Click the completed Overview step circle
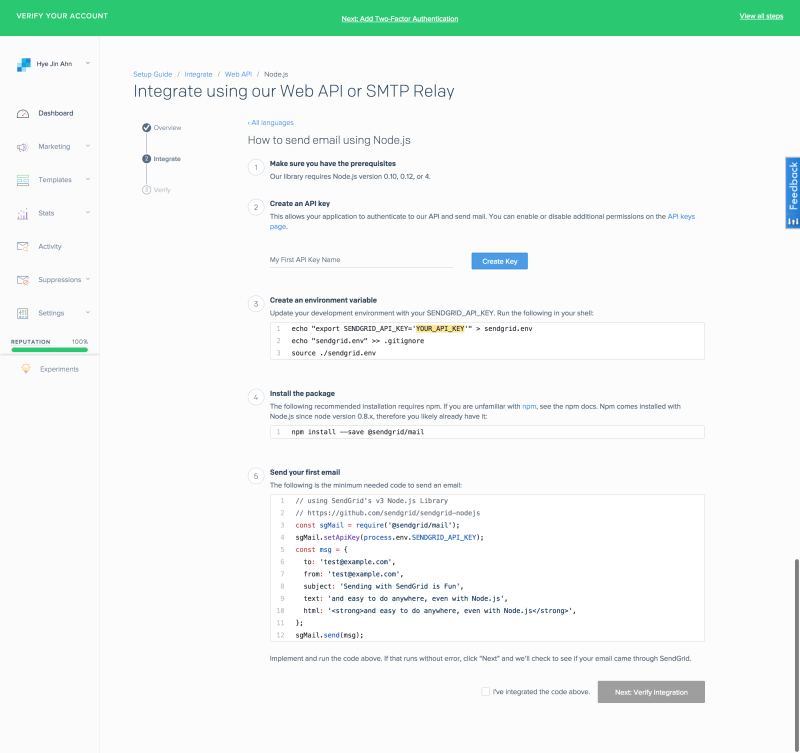This screenshot has width=800, height=753. (147, 127)
